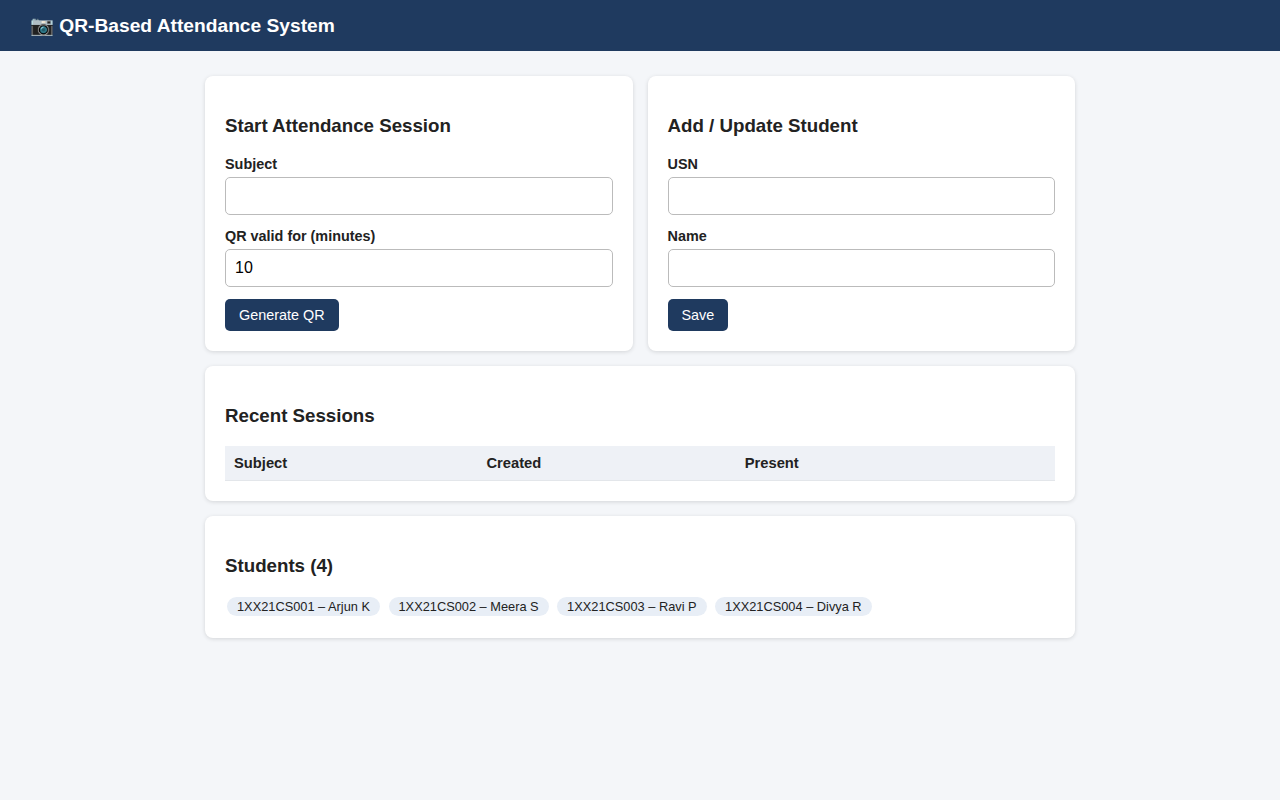The width and height of the screenshot is (1280, 800).
Task: Click the Students (4) heading
Action: tap(279, 566)
